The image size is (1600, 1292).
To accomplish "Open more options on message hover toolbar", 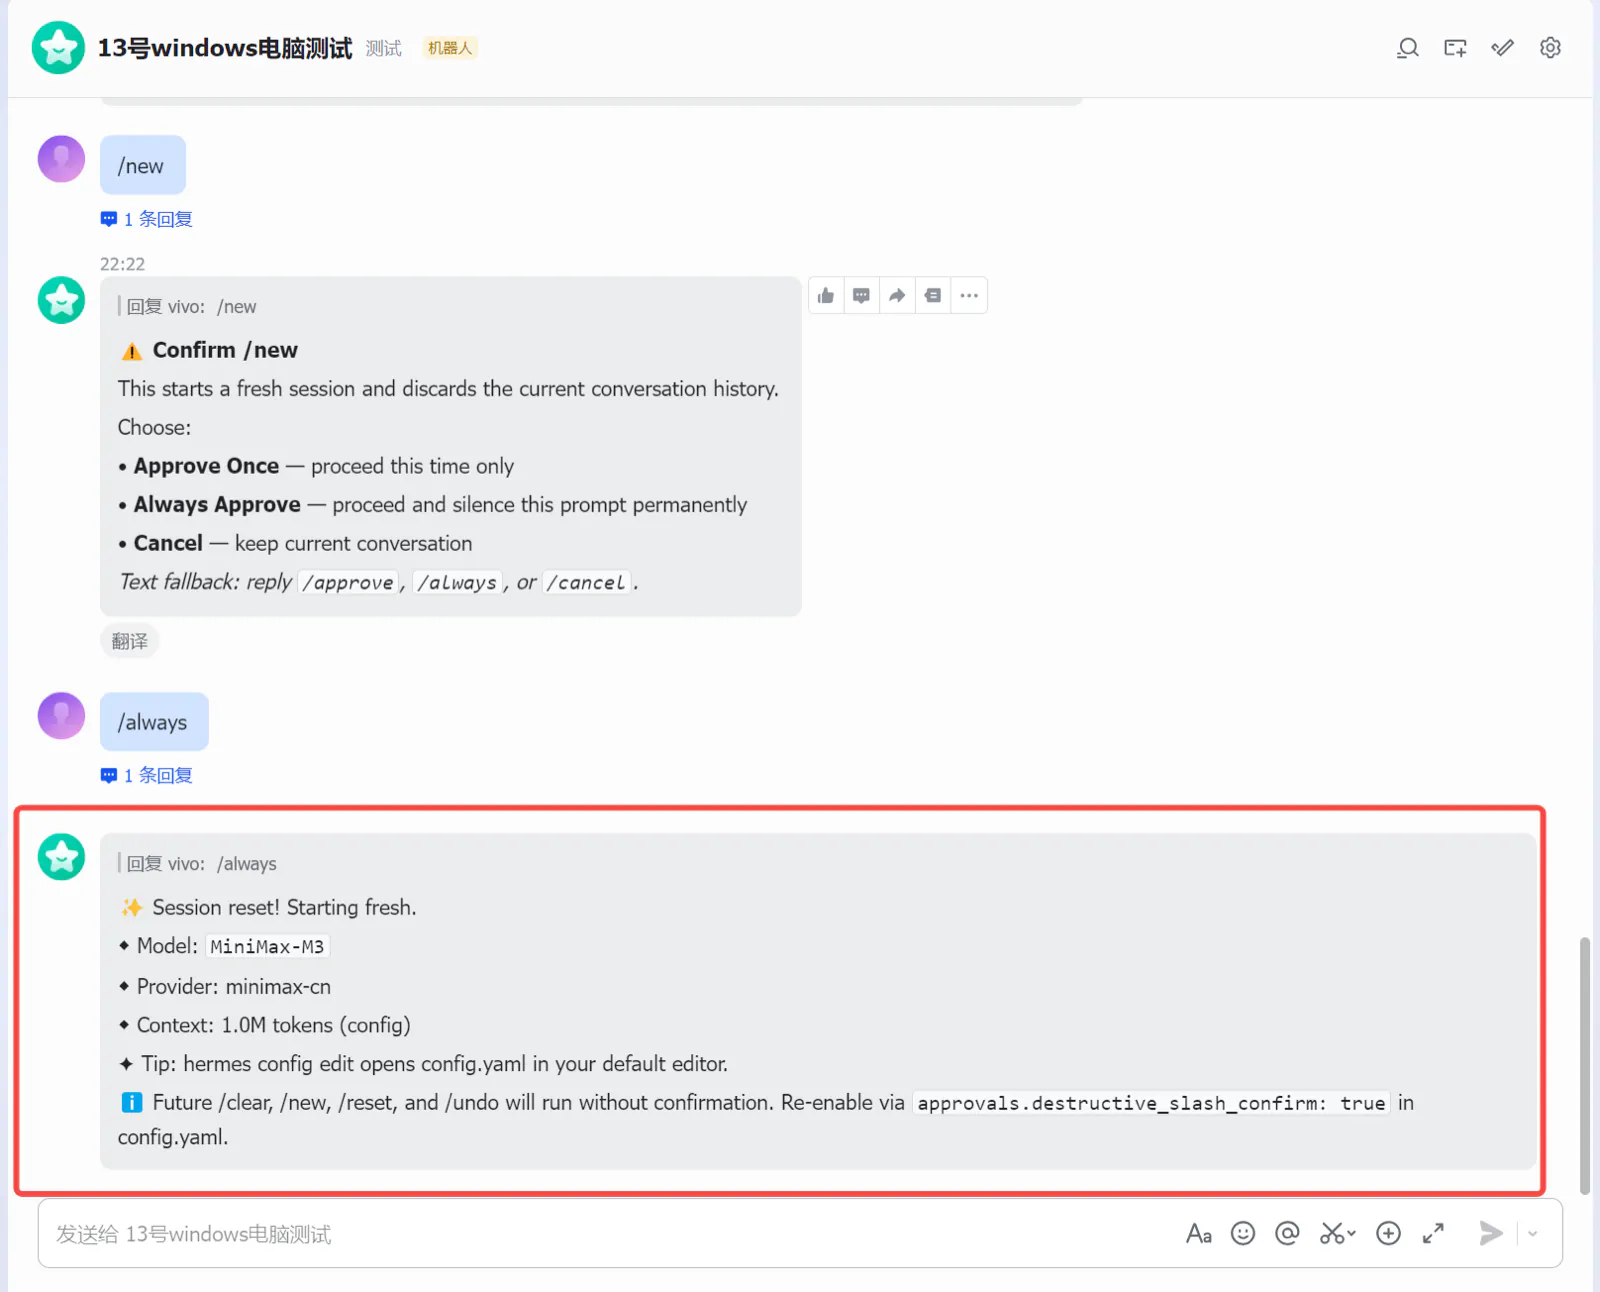I will click(969, 295).
